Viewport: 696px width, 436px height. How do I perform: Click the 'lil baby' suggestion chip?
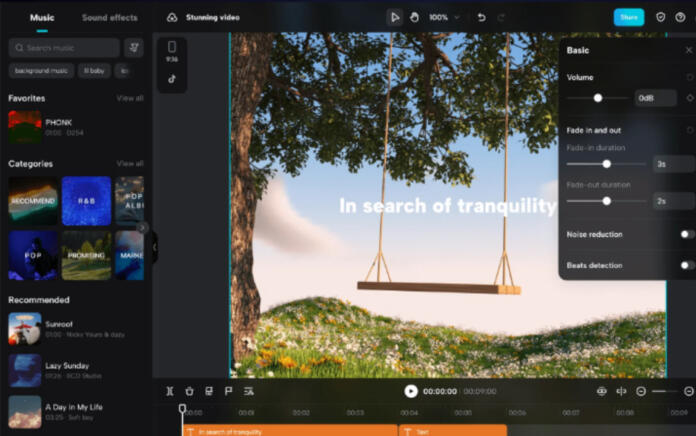(x=94, y=71)
